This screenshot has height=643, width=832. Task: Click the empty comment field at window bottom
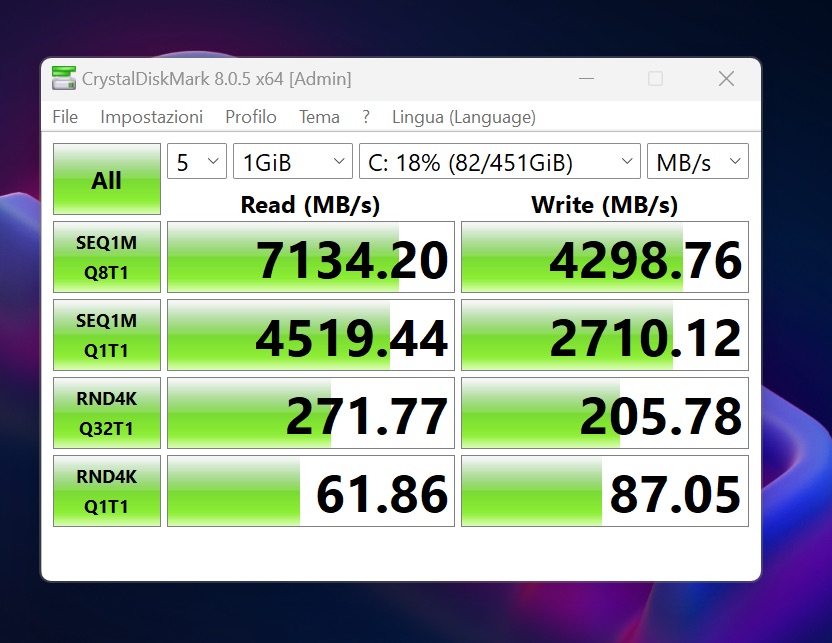pyautogui.click(x=401, y=553)
